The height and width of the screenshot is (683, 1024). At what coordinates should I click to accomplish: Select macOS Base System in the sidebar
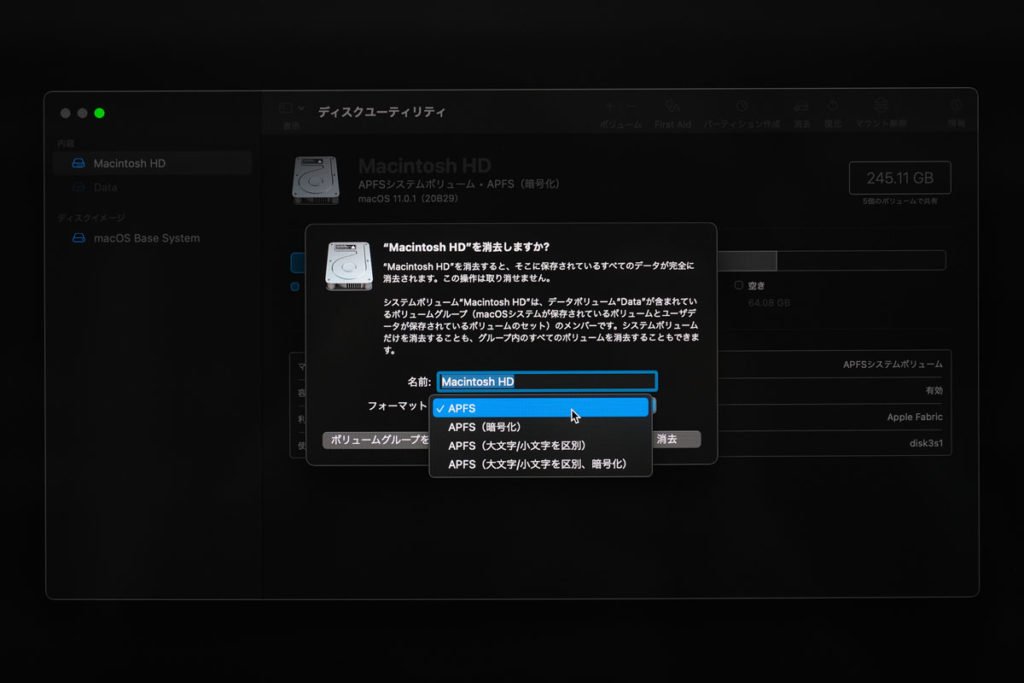tap(152, 238)
